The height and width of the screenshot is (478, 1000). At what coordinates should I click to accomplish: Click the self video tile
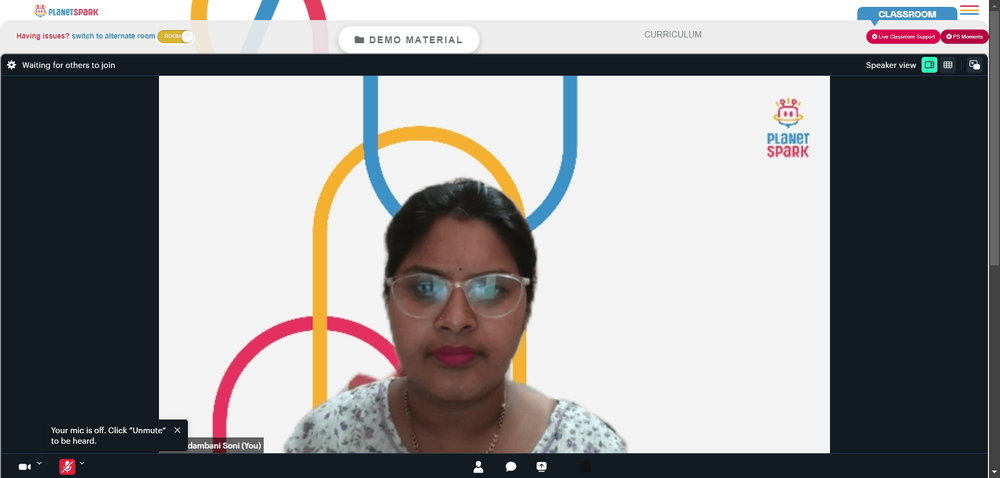click(x=494, y=264)
